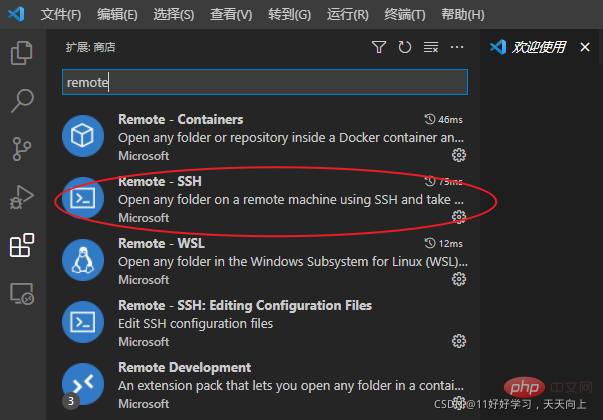Open the Run and Debug view
Viewport: 603px width, 420px height.
pyautogui.click(x=22, y=197)
